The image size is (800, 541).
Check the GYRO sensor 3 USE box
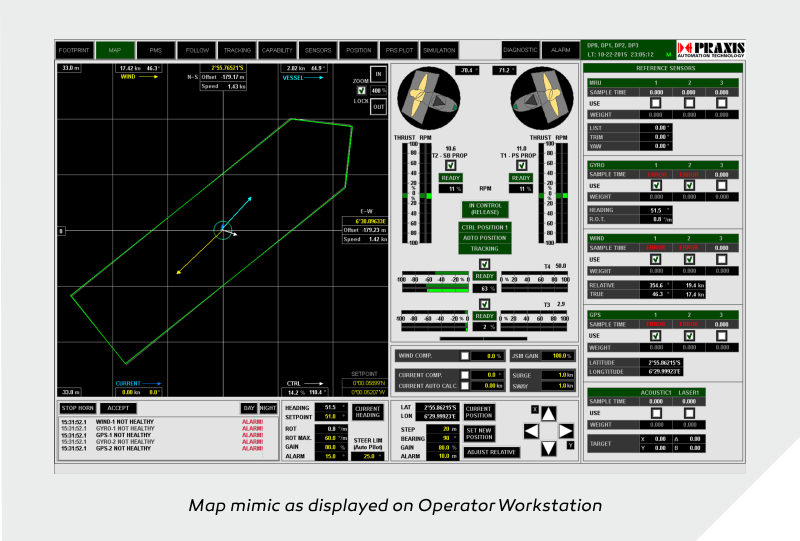721,186
